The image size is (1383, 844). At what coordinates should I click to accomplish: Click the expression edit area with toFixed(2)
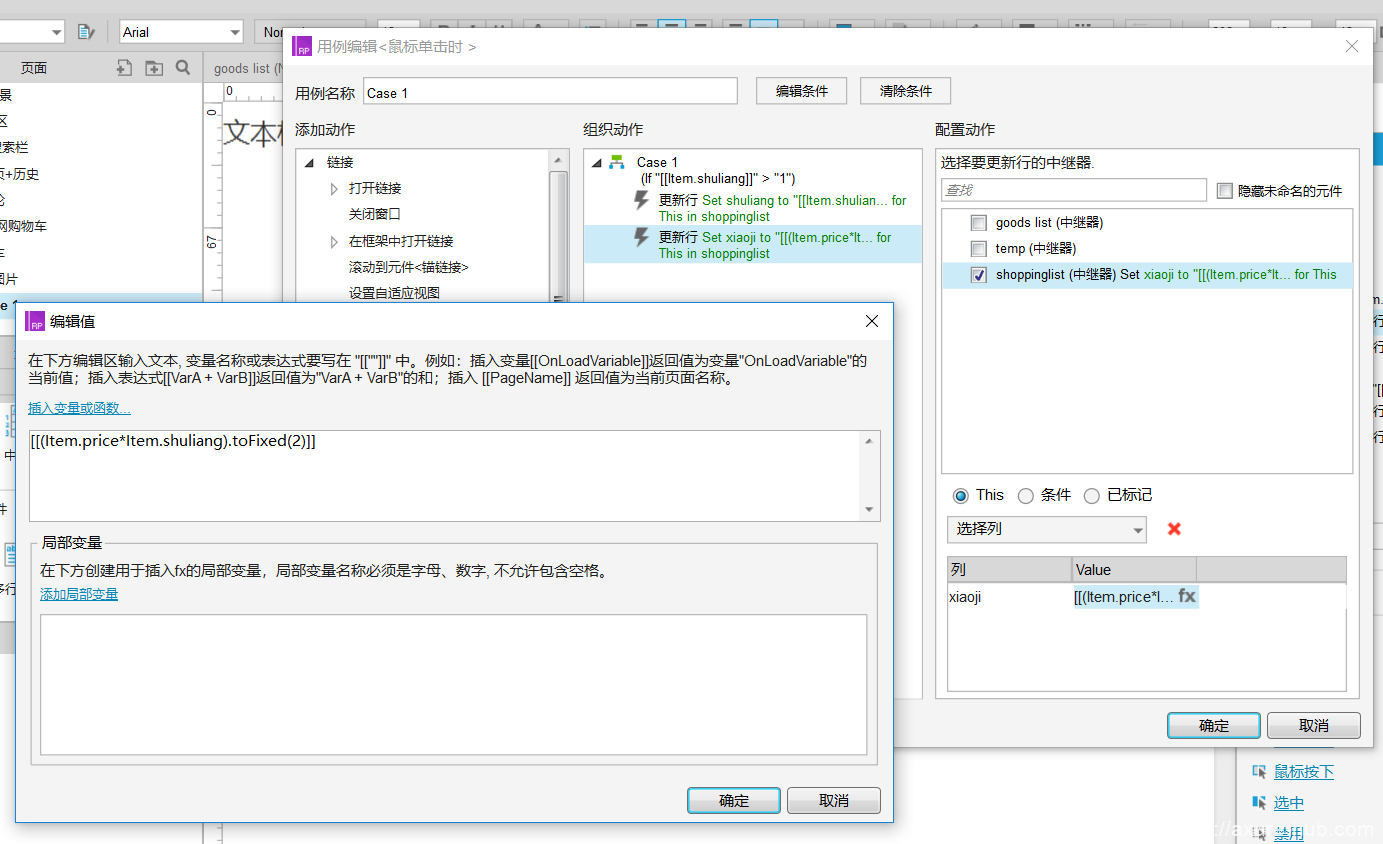pos(446,475)
